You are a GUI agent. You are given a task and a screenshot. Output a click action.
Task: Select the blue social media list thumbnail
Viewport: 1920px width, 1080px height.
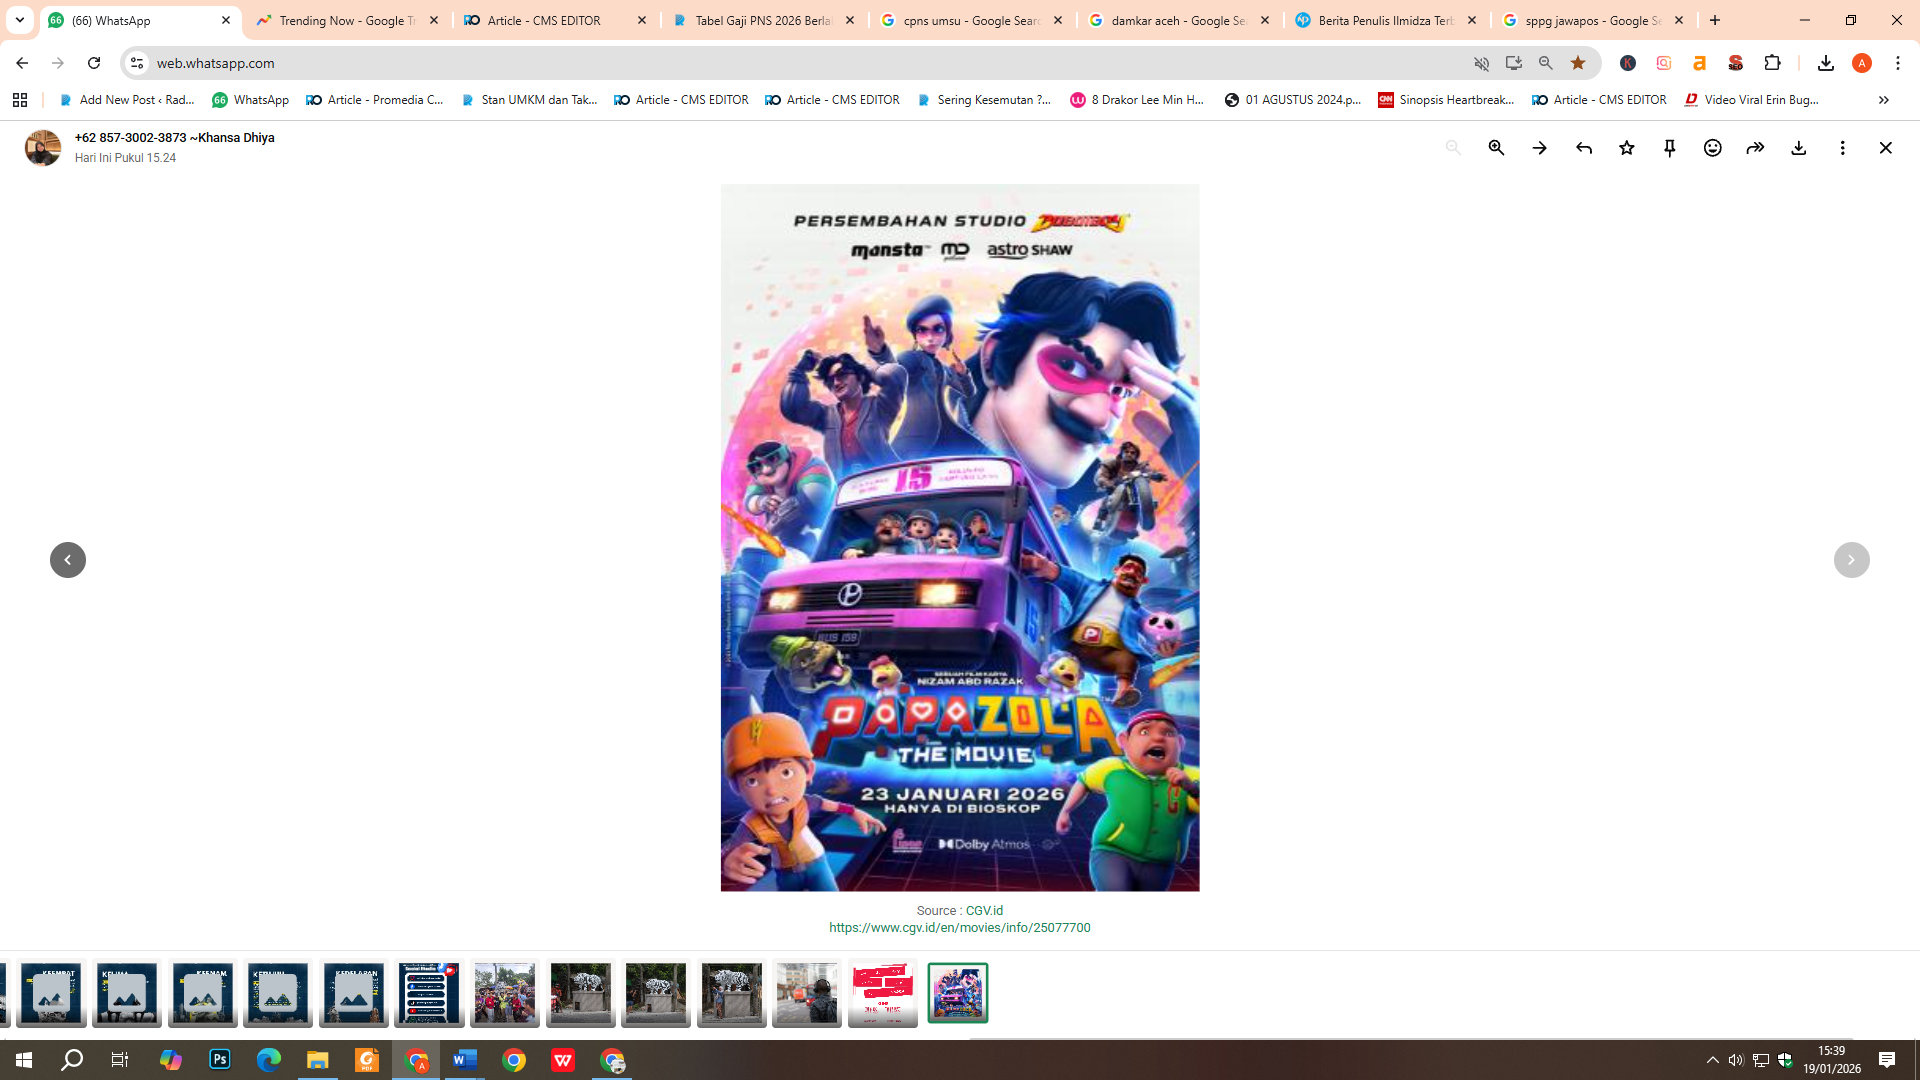[x=429, y=993]
